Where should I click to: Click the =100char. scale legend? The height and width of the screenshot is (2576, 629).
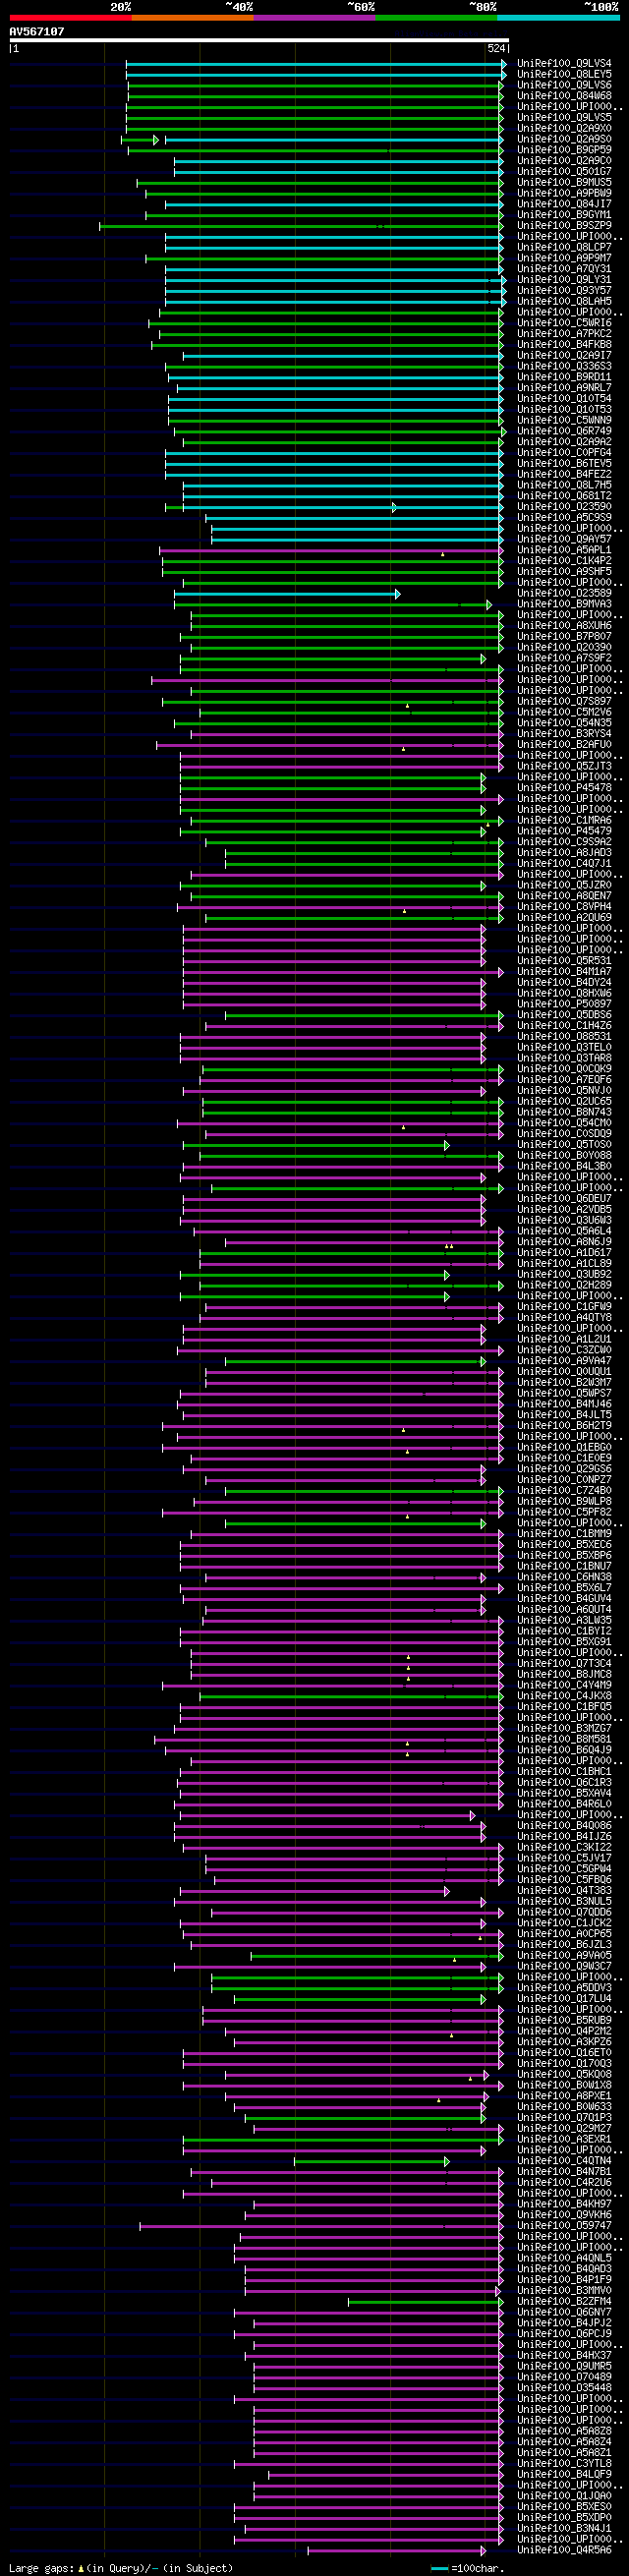tap(468, 2568)
